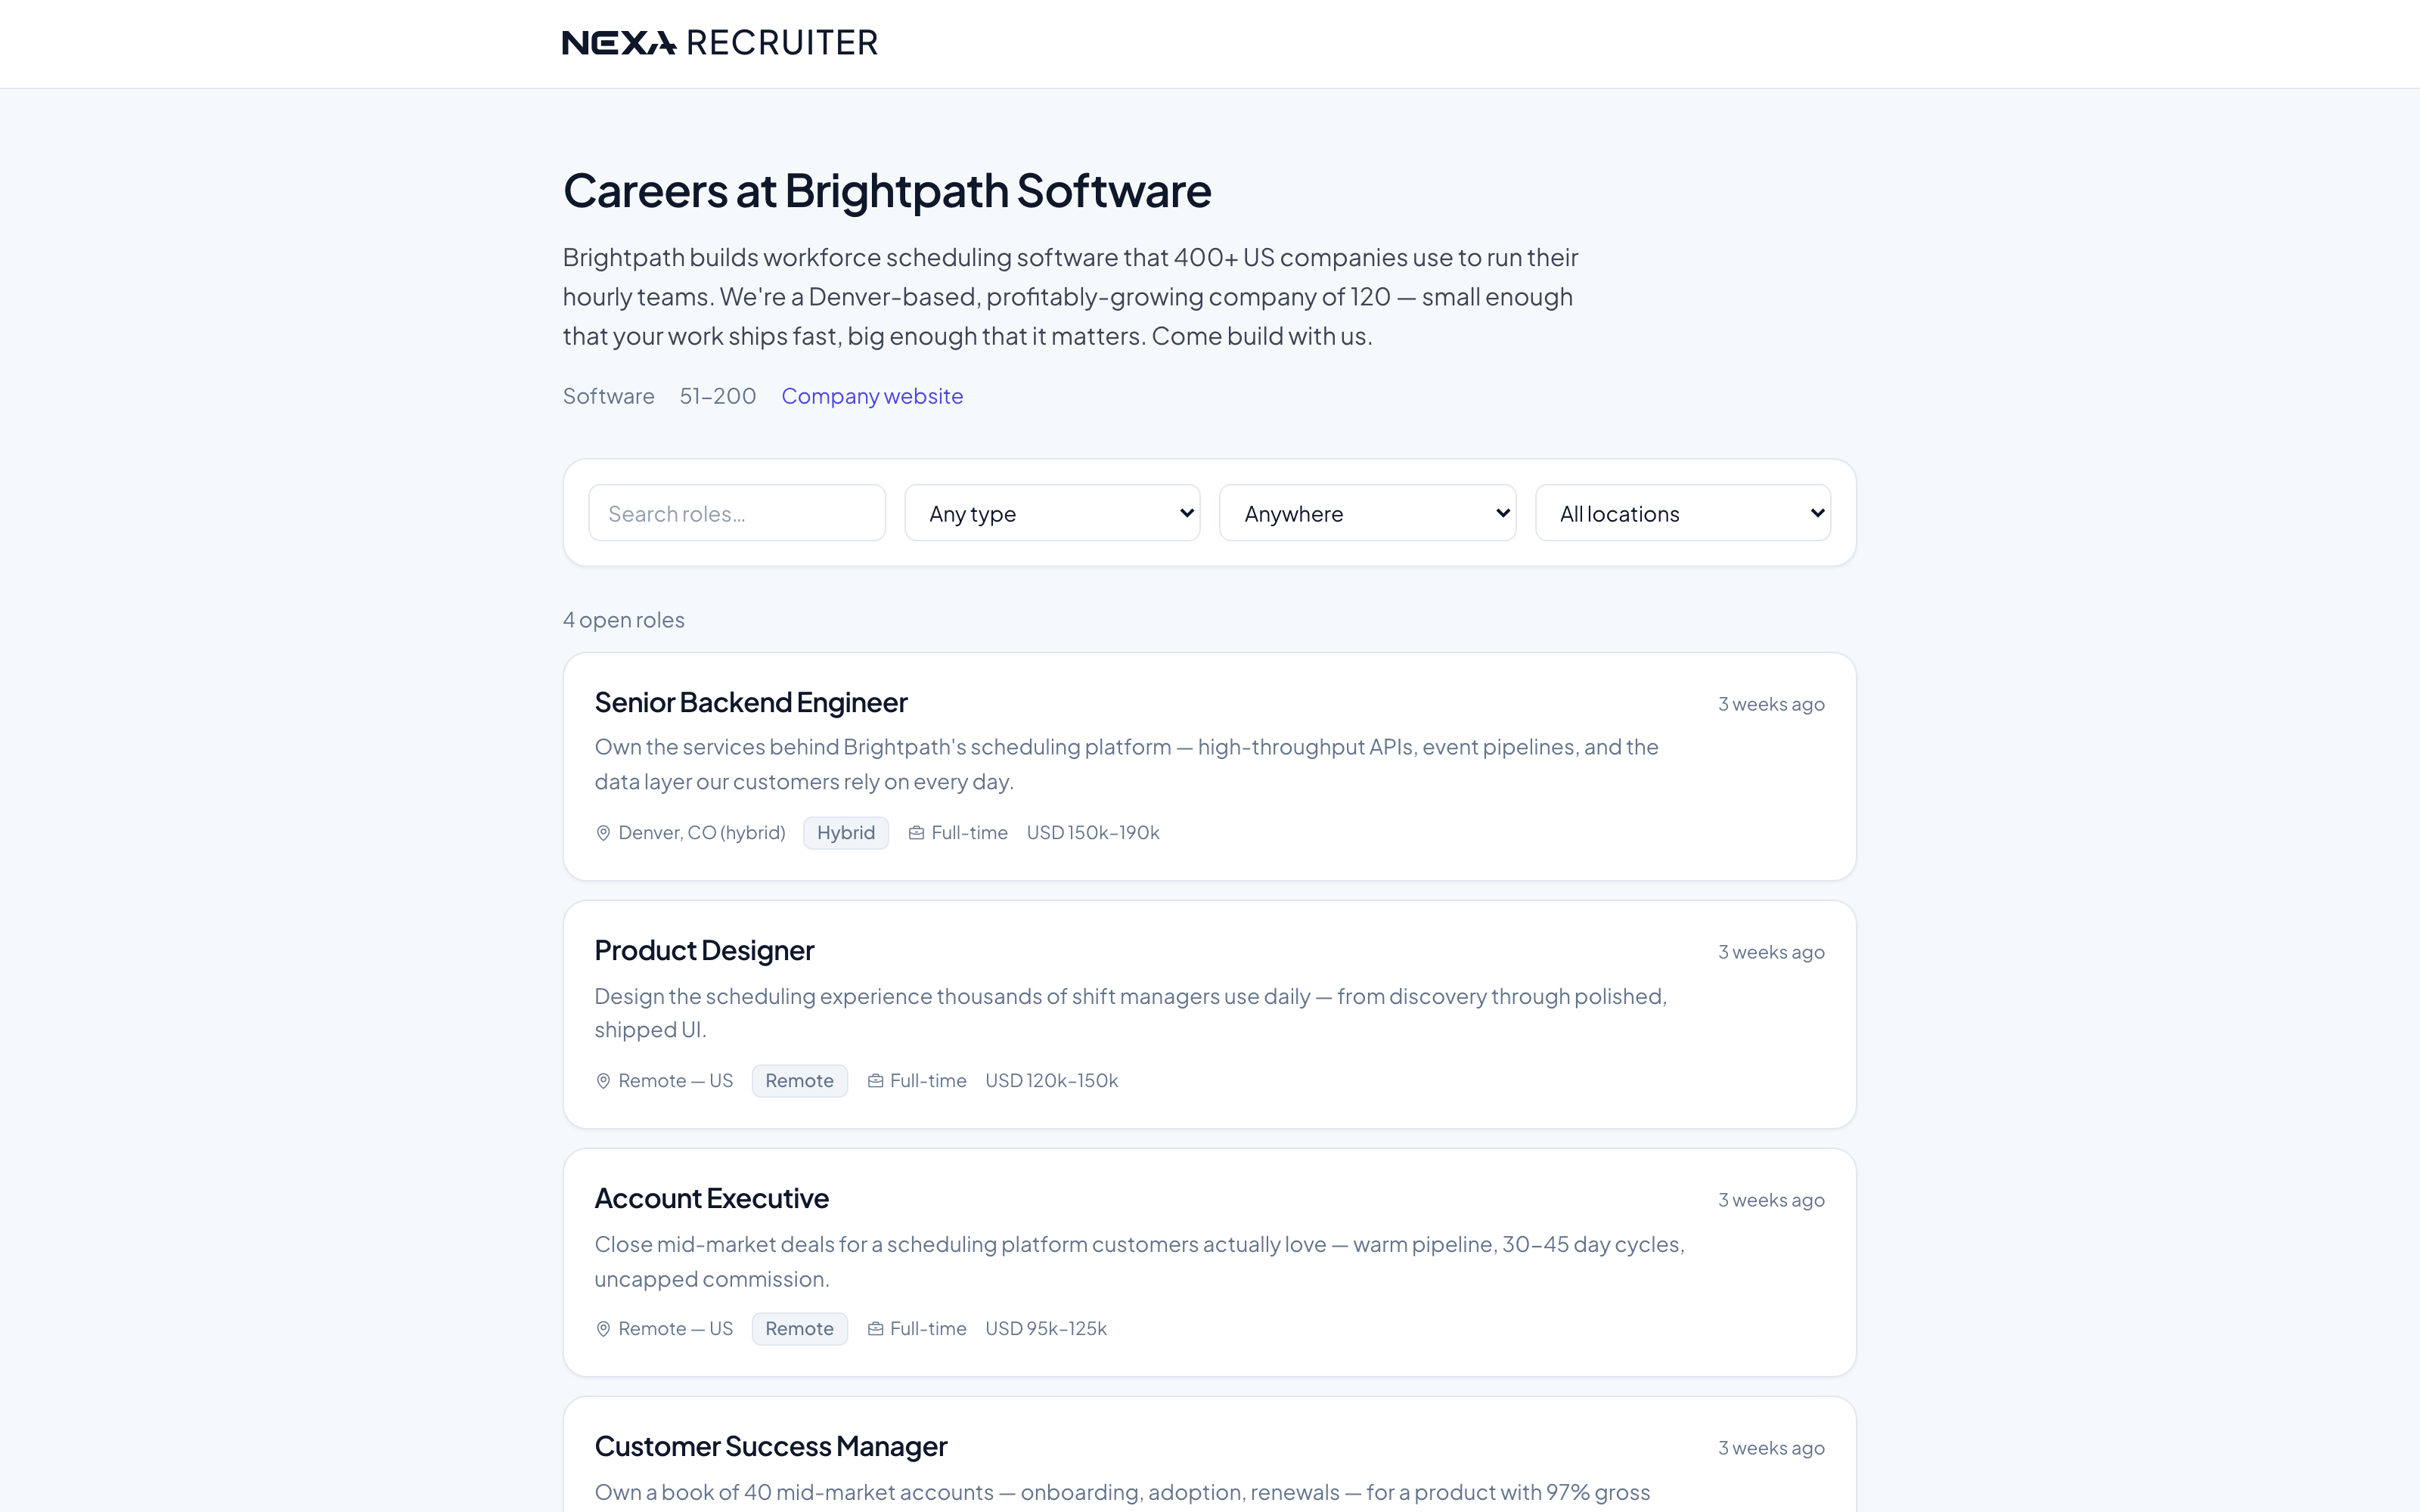This screenshot has height=1512, width=2420.
Task: Click the '51–200' company size label
Action: tap(718, 396)
